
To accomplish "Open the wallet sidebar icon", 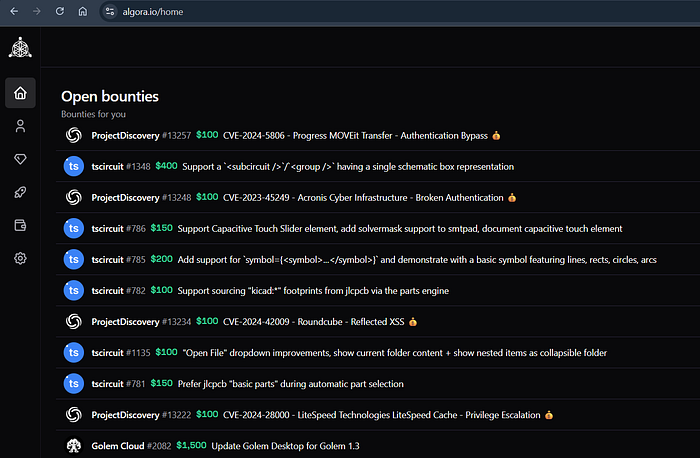I will click(20, 225).
